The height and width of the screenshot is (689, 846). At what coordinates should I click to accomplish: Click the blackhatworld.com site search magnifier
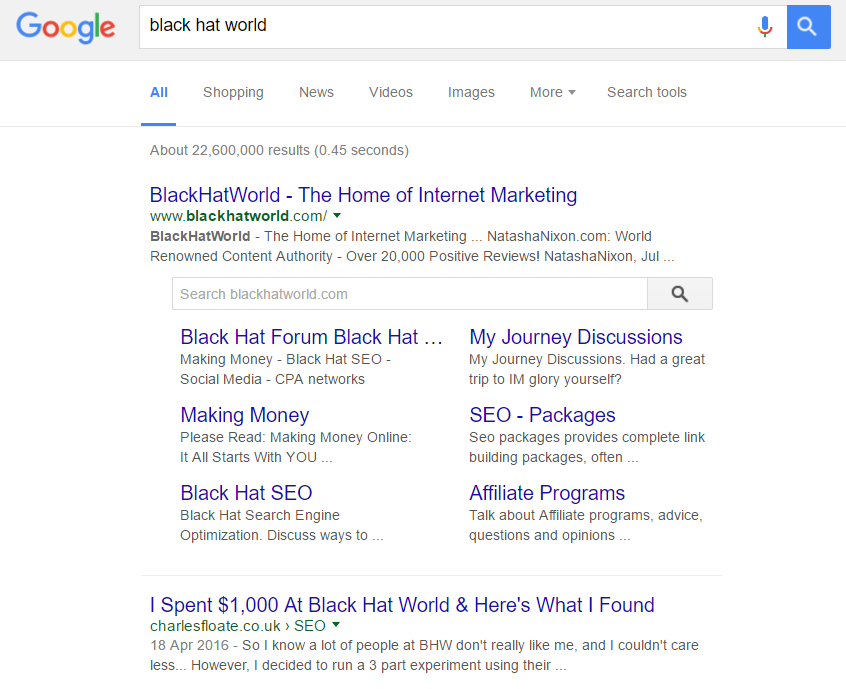coord(680,294)
